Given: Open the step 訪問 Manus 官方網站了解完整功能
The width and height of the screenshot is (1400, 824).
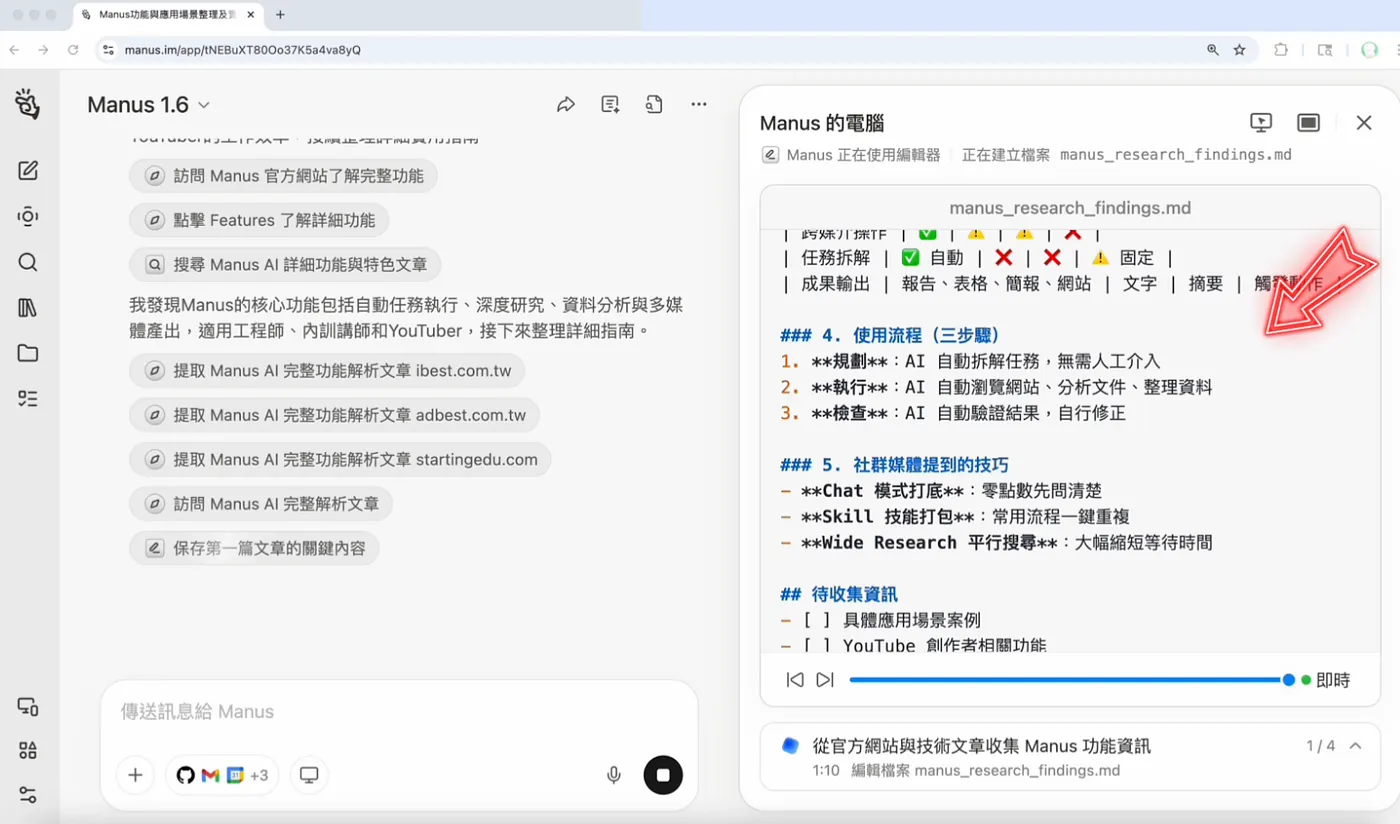Looking at the screenshot, I should pyautogui.click(x=283, y=176).
